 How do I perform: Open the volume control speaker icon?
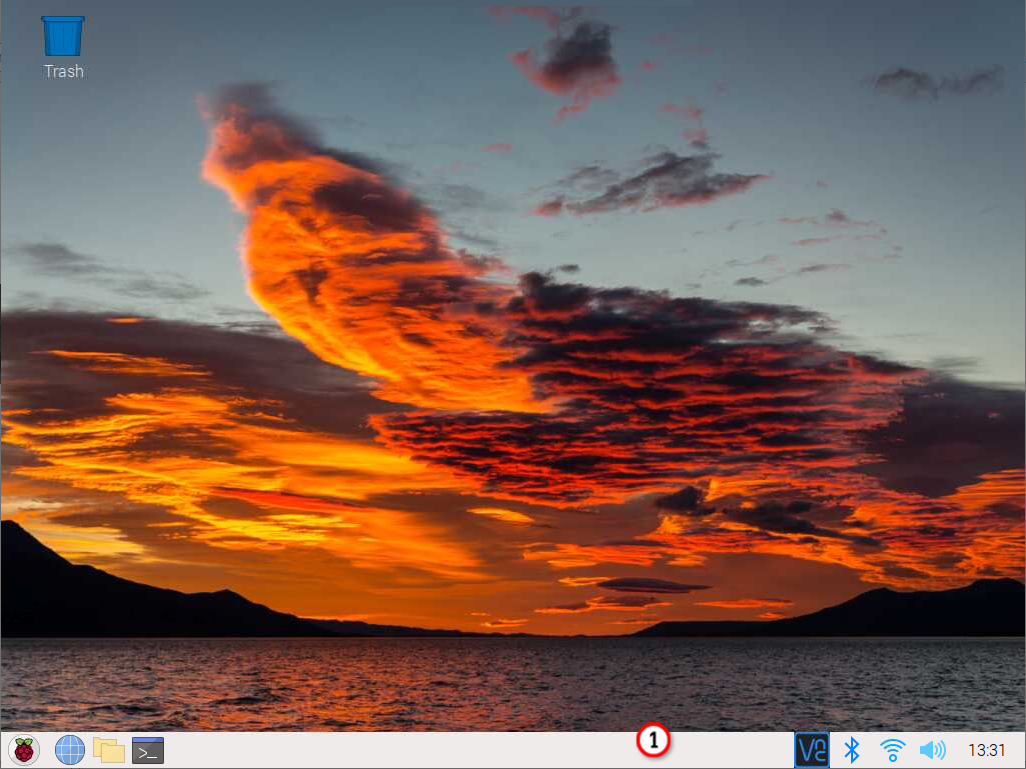tap(932, 750)
